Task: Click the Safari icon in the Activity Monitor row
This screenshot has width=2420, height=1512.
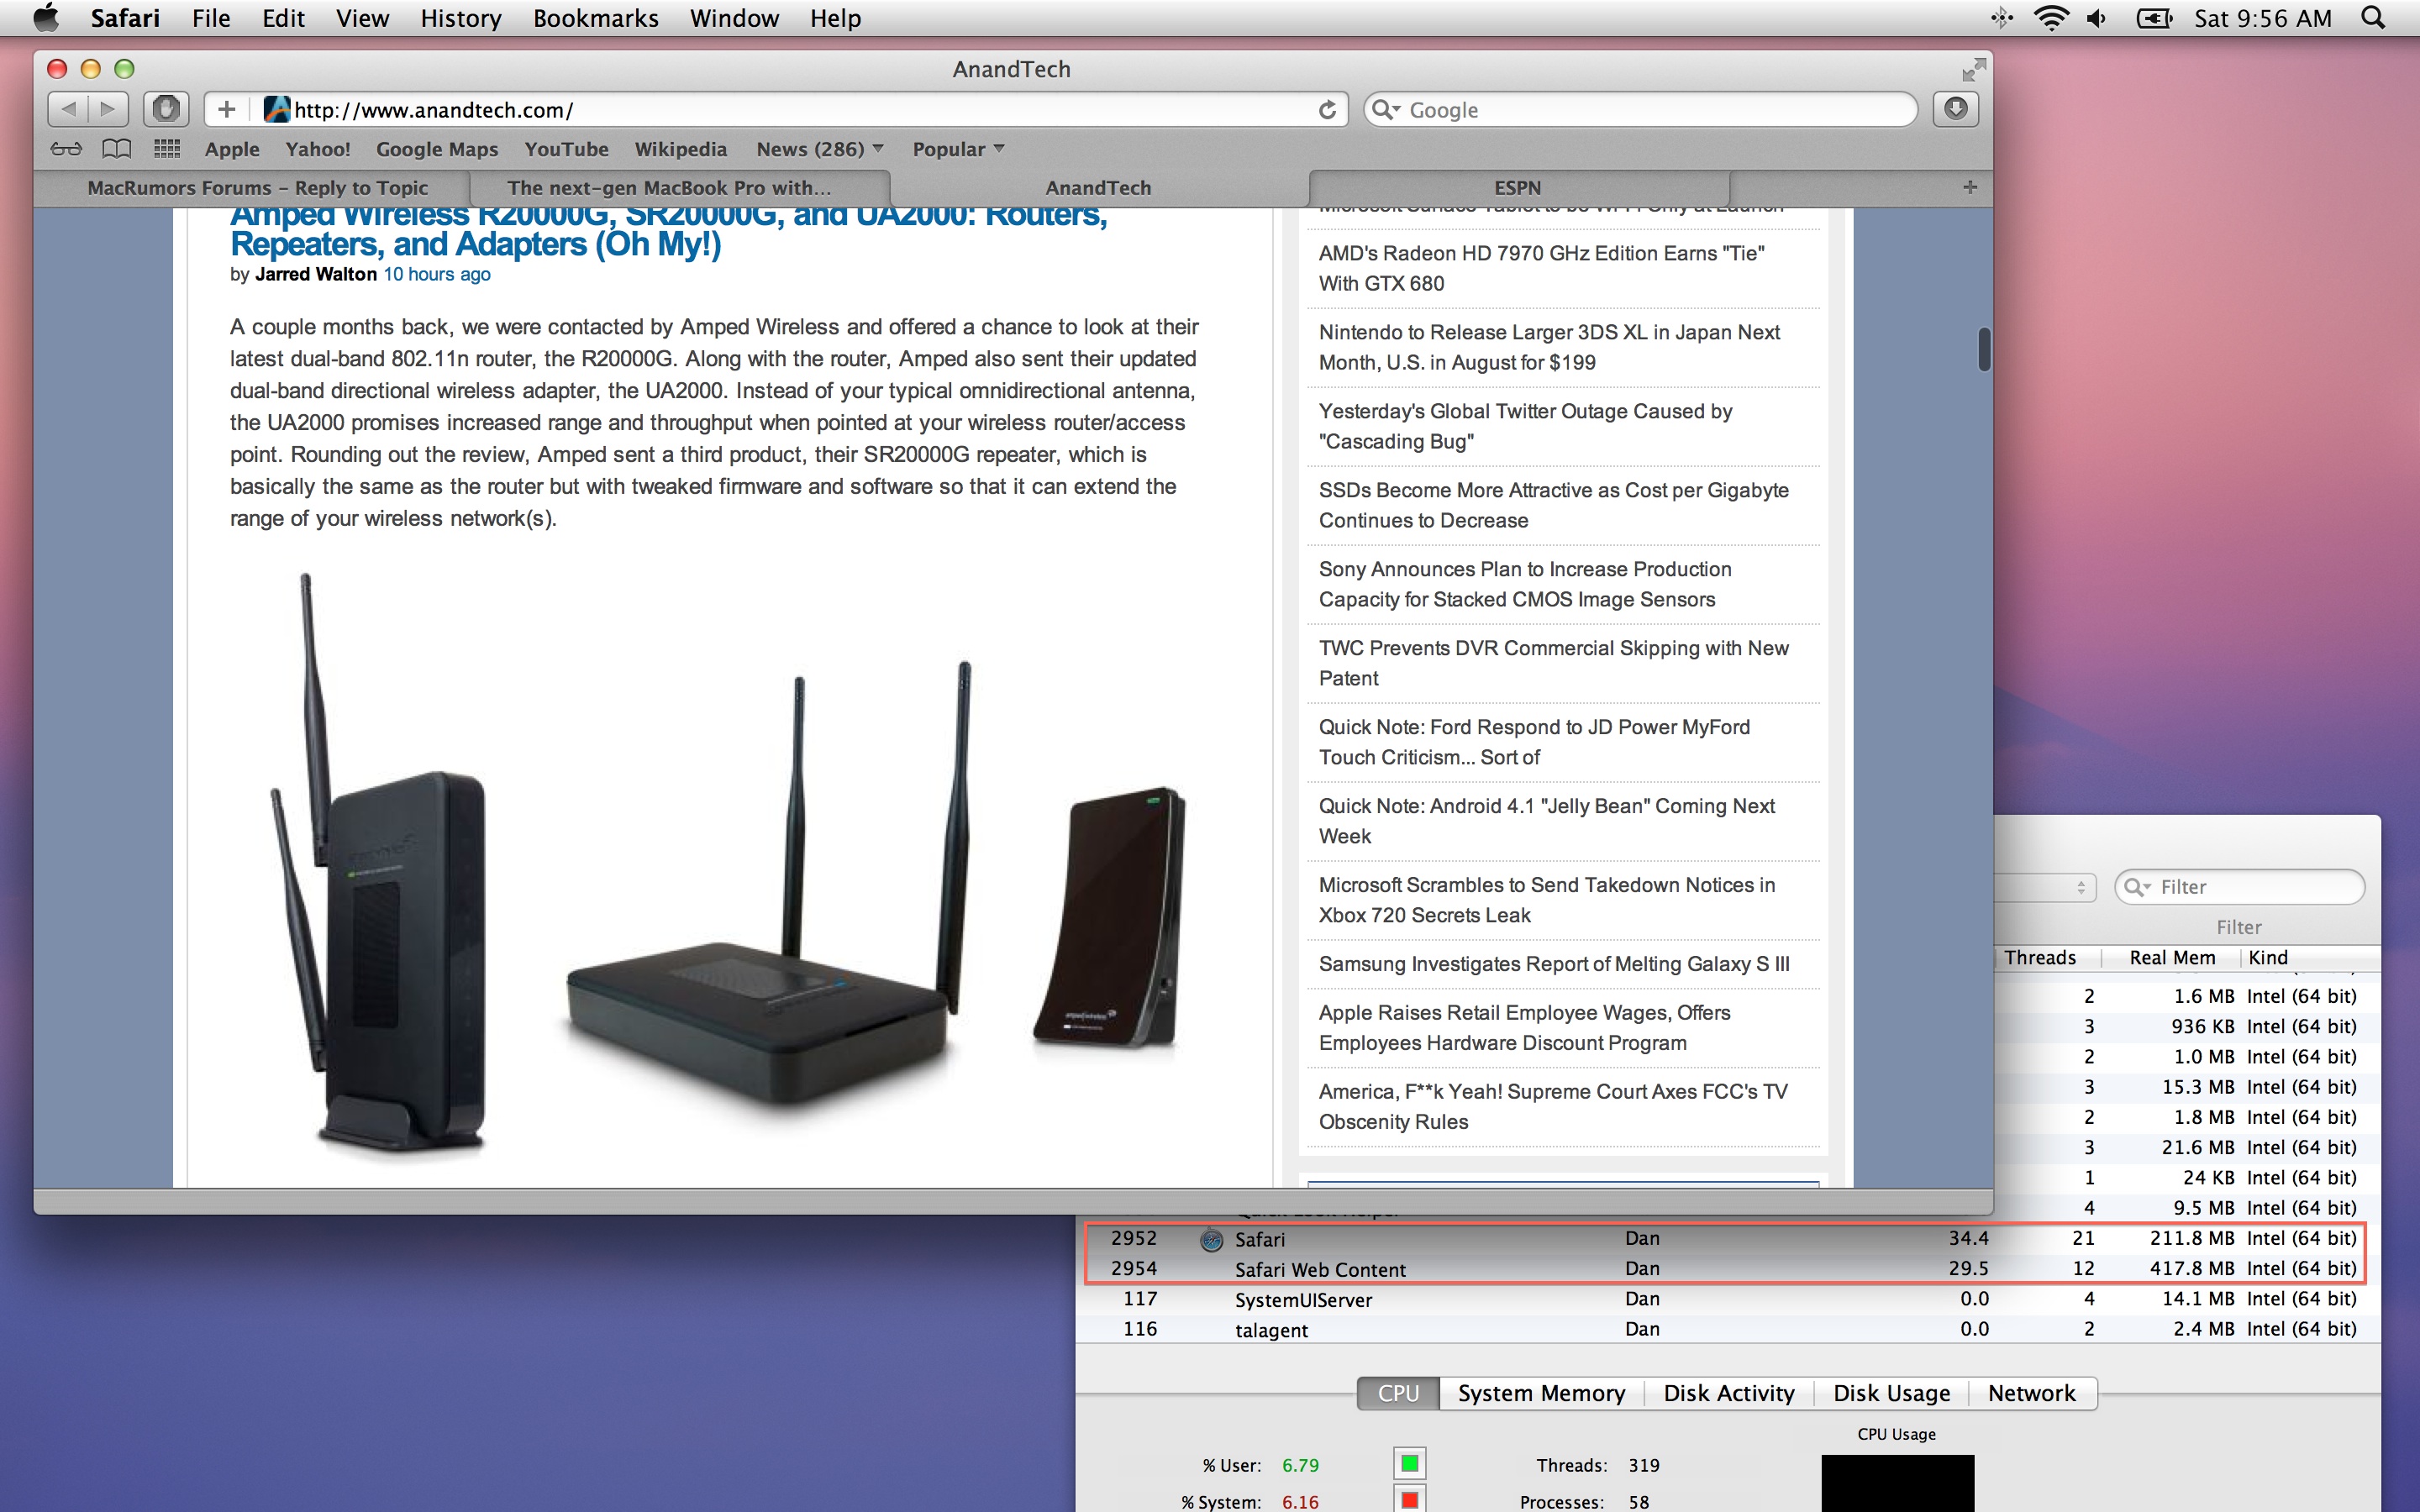Action: click(x=1211, y=1240)
